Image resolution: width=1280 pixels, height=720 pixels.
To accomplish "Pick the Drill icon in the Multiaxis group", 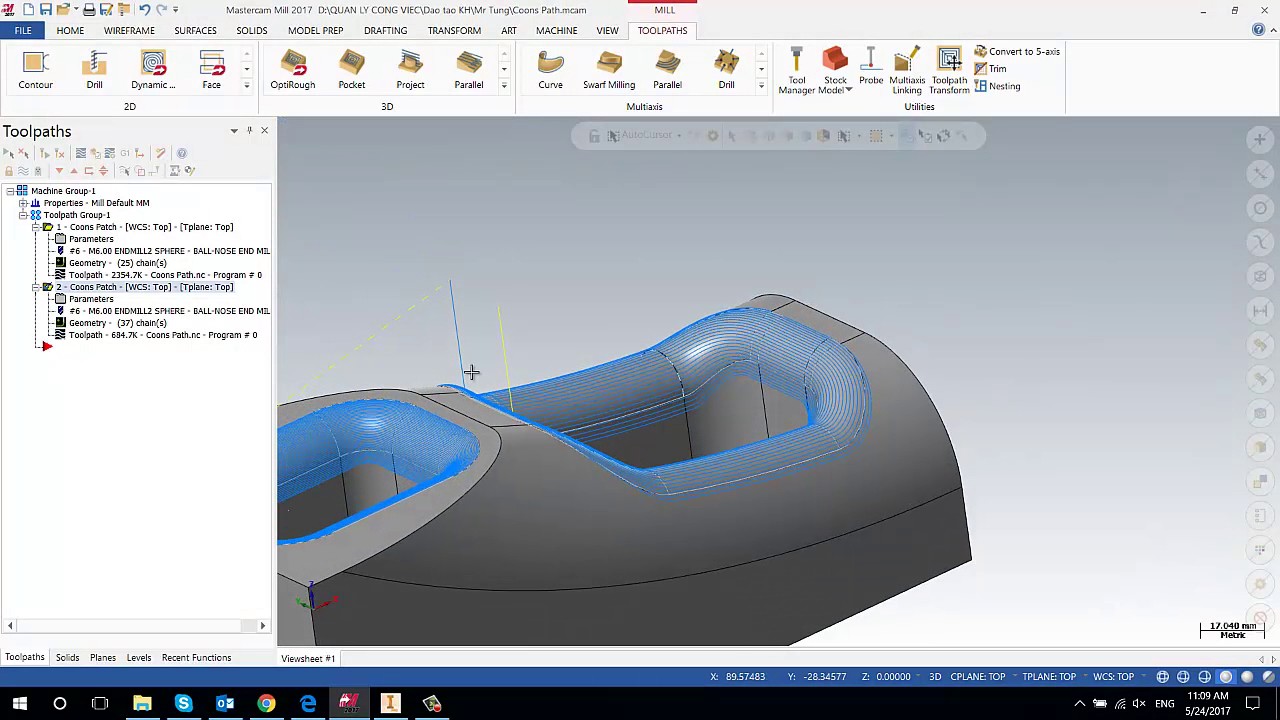I will click(726, 70).
